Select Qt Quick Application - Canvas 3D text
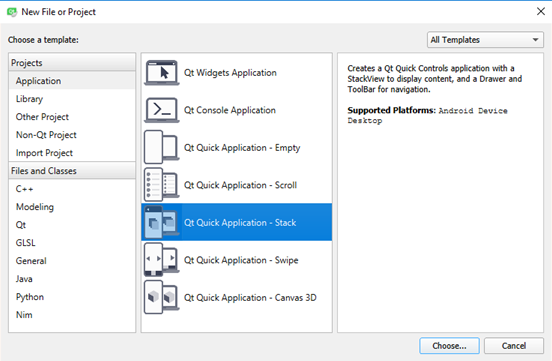 (x=250, y=298)
